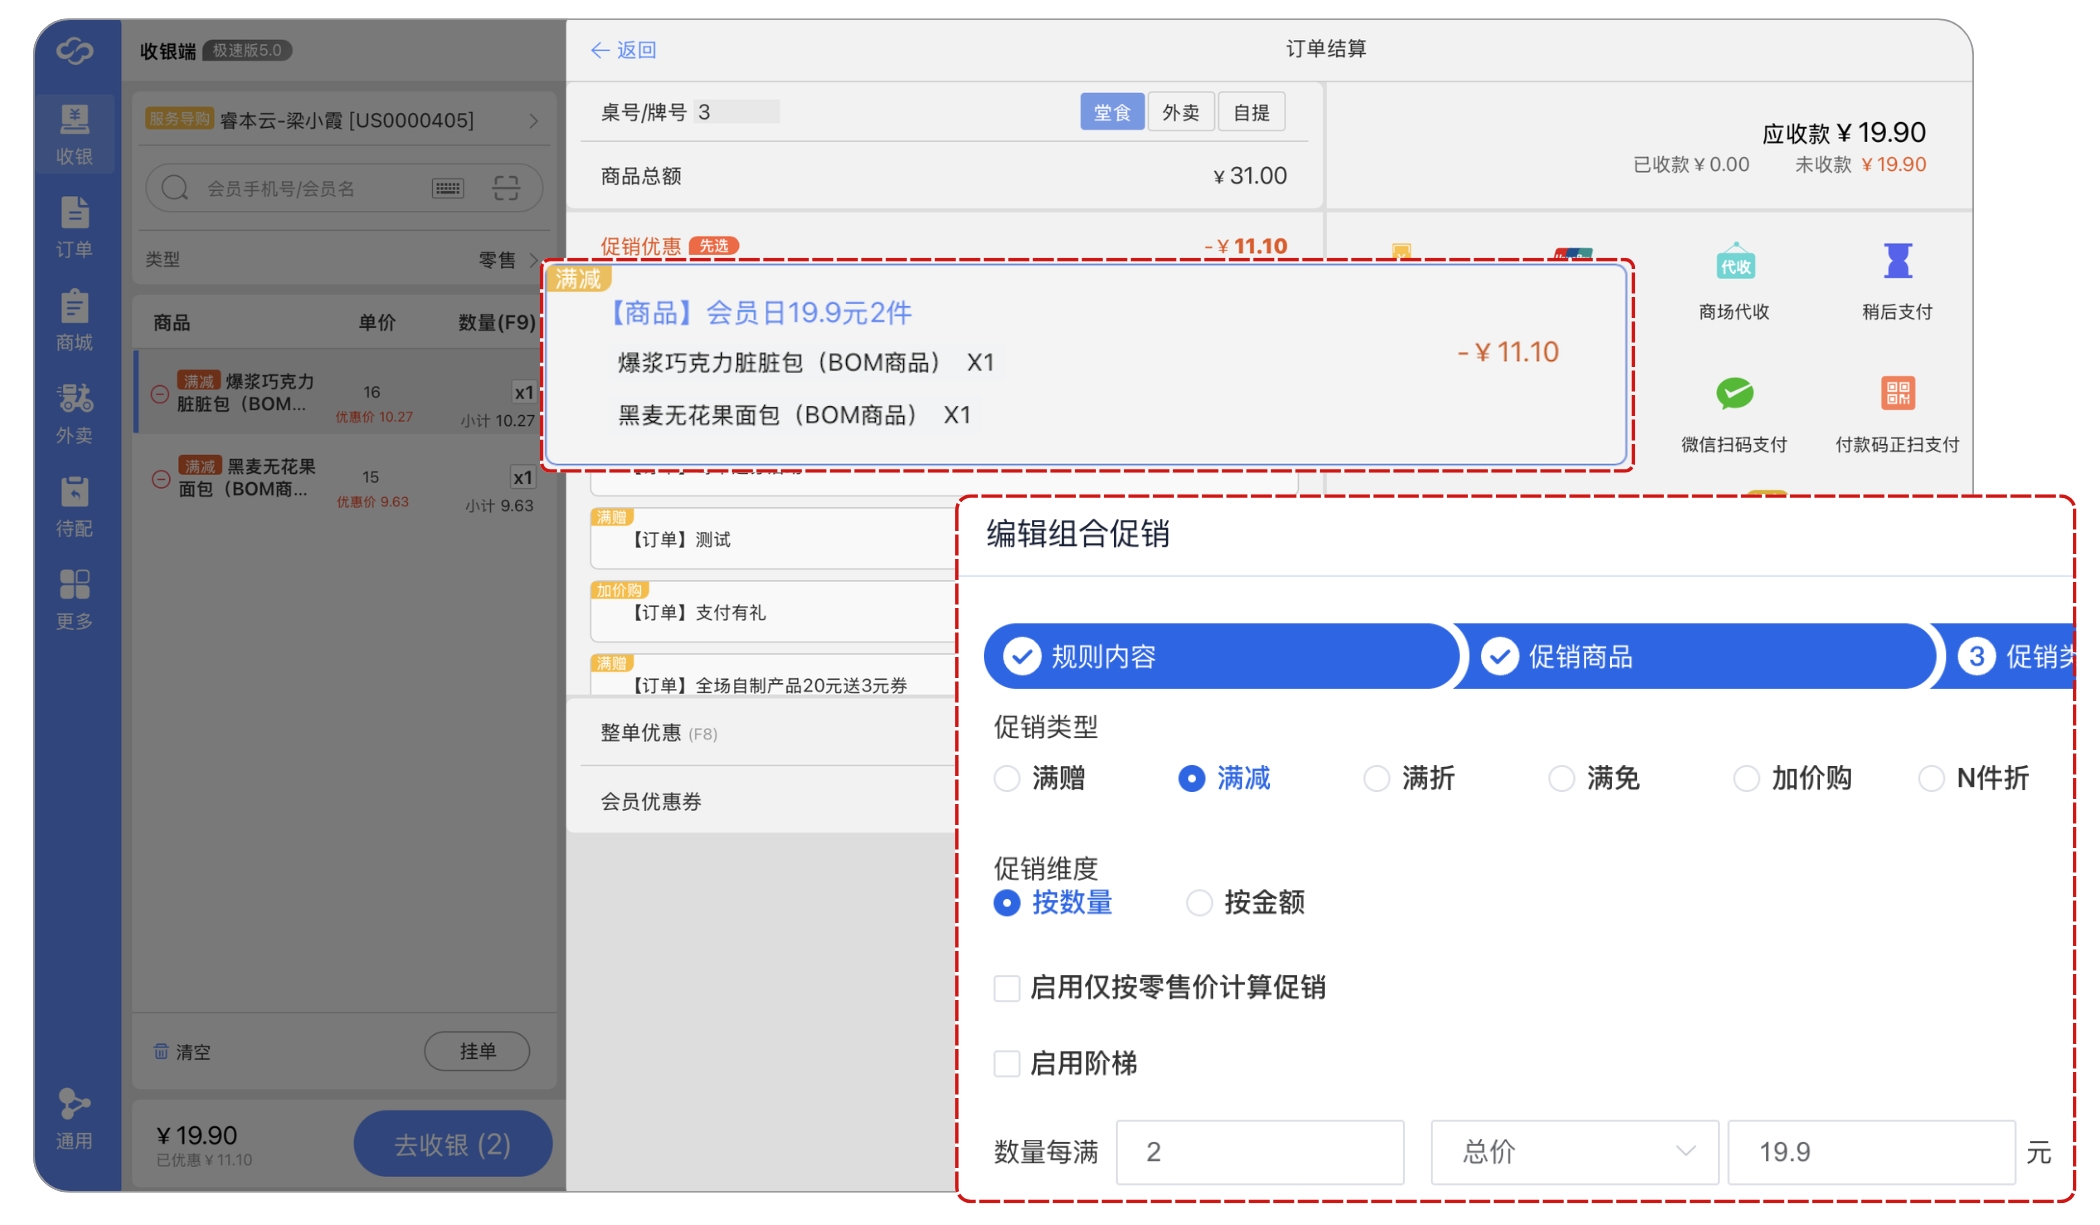Image resolution: width=2100 pixels, height=1225 pixels.
Task: Select 付款码正扫支付 payment method
Action: coord(1897,415)
